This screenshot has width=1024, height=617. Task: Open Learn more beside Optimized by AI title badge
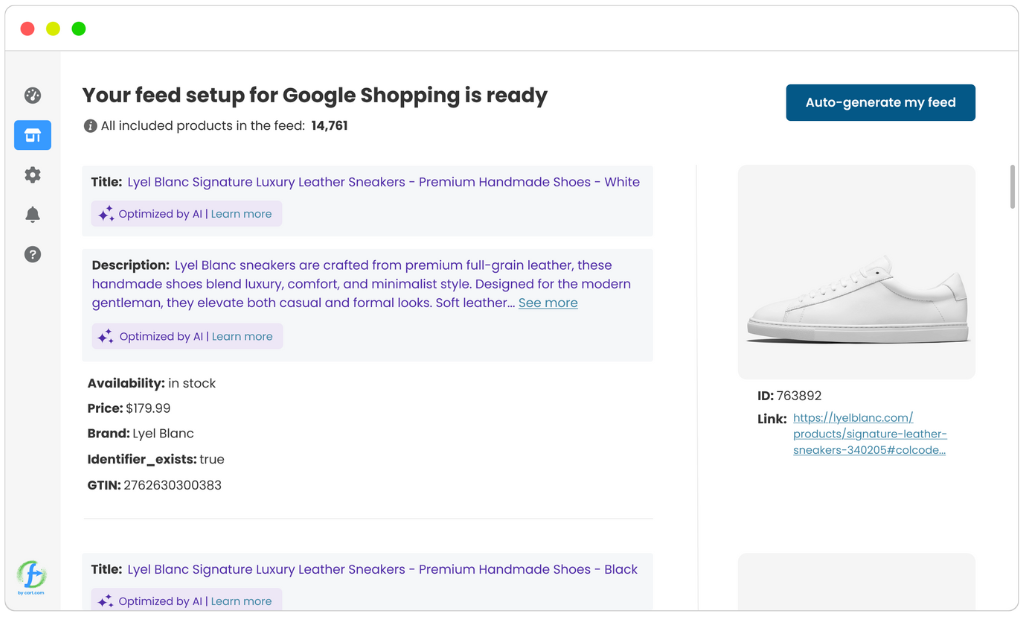(241, 213)
